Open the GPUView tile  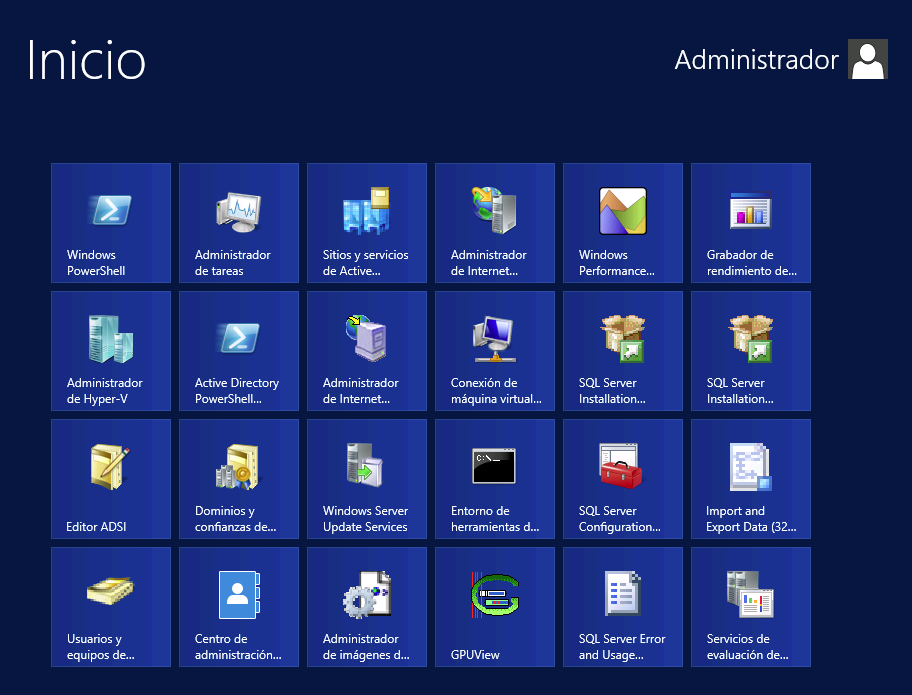[x=495, y=607]
